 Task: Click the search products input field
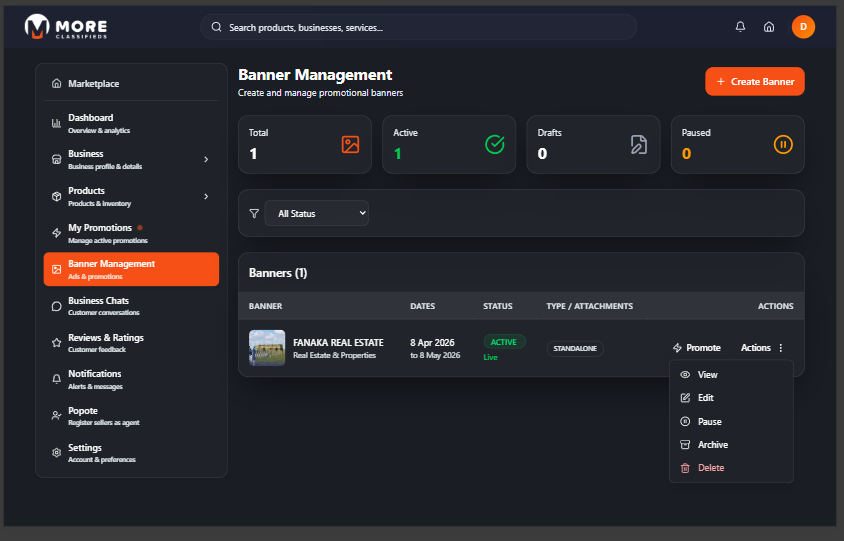(420, 27)
